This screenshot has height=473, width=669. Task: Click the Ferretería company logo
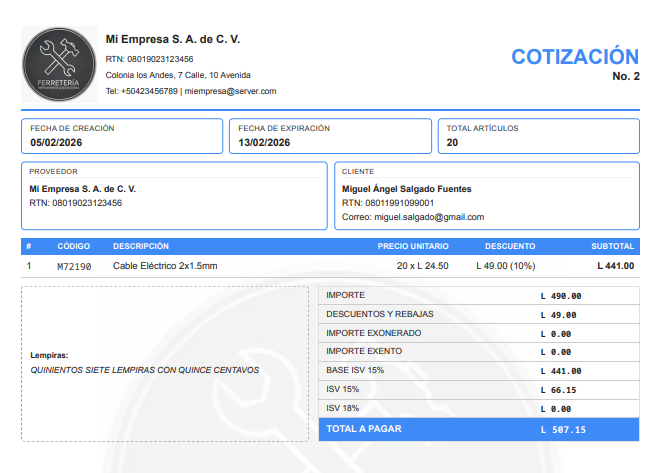click(59, 64)
